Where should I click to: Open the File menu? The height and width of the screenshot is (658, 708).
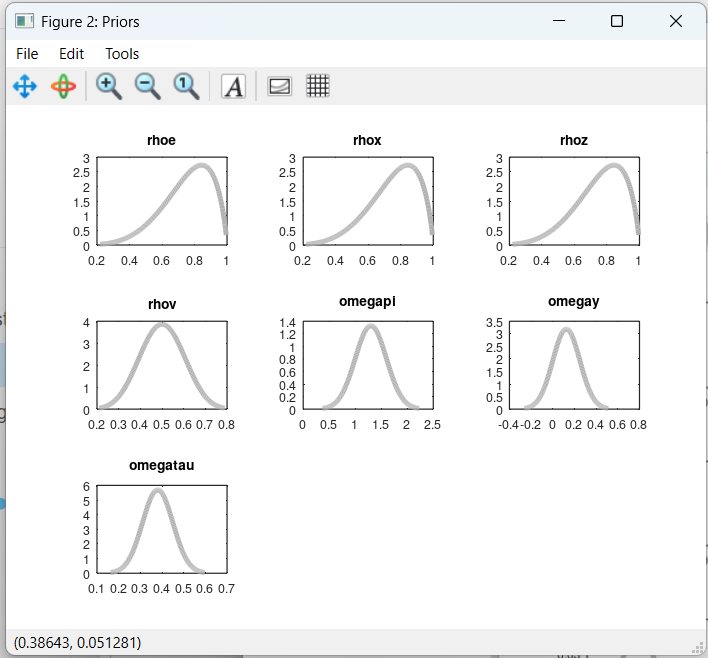tap(27, 54)
